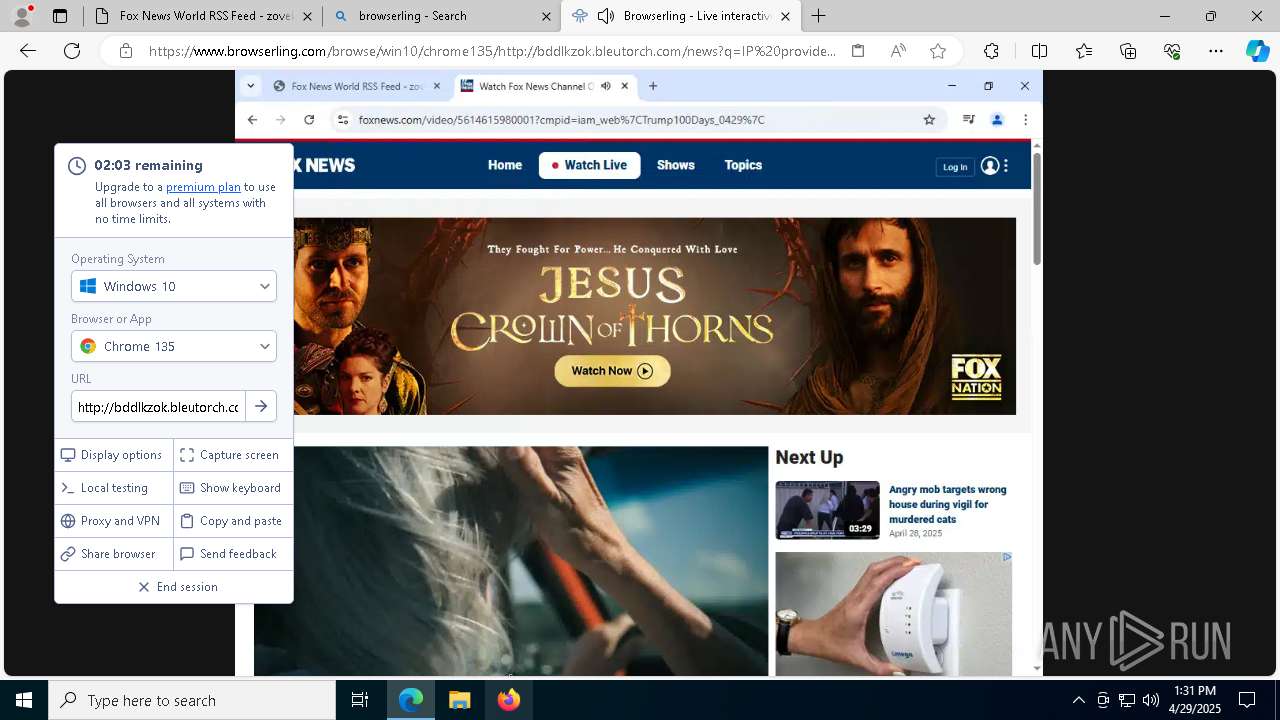The width and height of the screenshot is (1280, 720).
Task: Refresh the Edge page
Action: coord(72,51)
